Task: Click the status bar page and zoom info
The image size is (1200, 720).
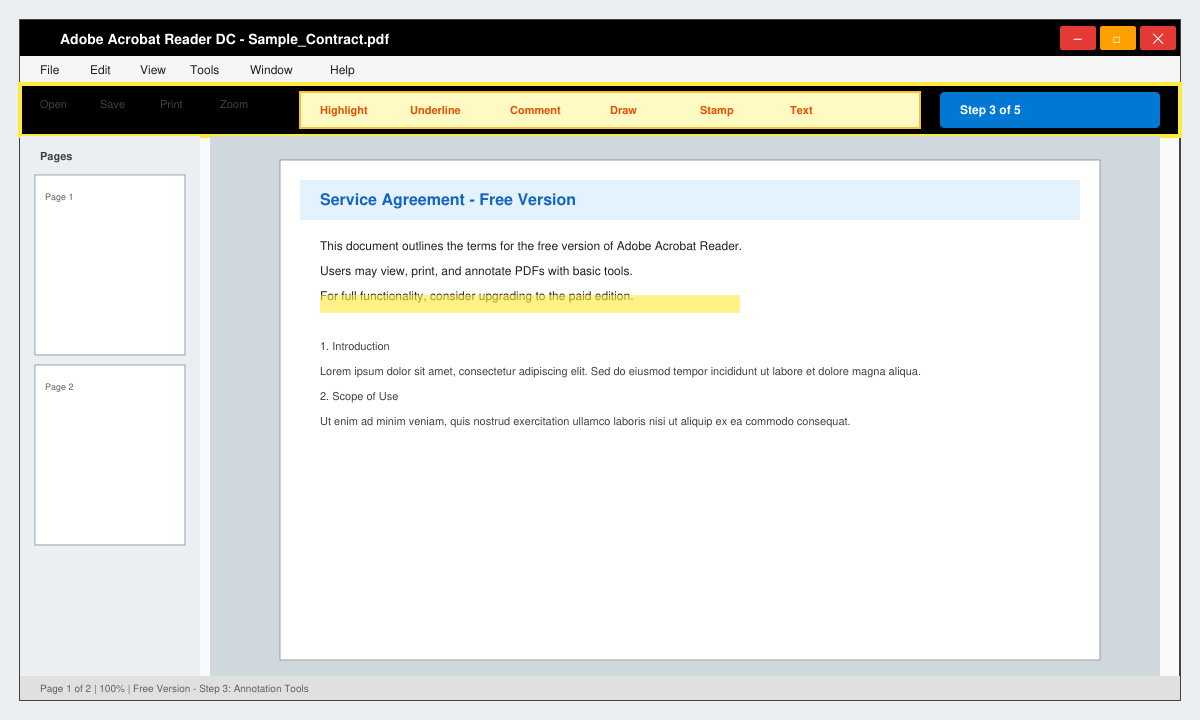Action: [x=174, y=688]
